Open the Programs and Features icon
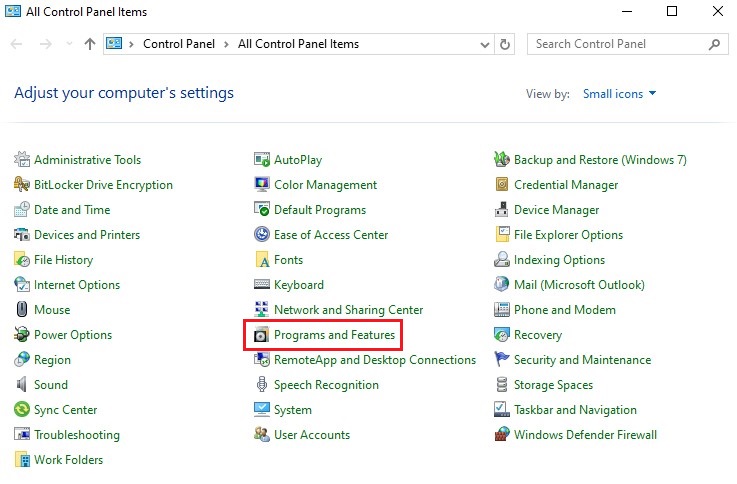 [261, 335]
